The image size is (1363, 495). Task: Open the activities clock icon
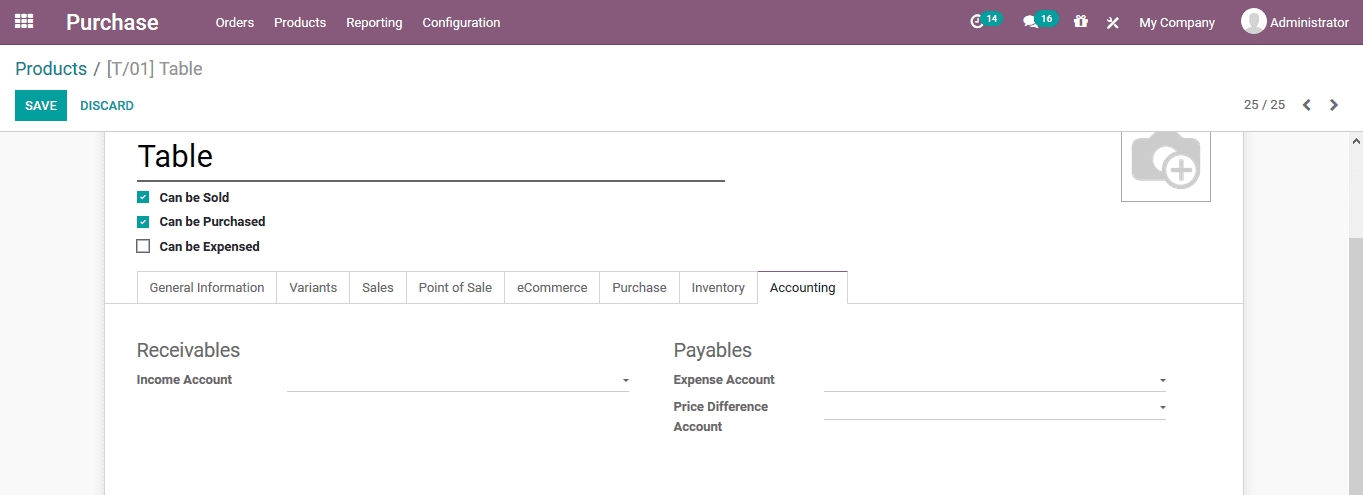pyautogui.click(x=977, y=22)
